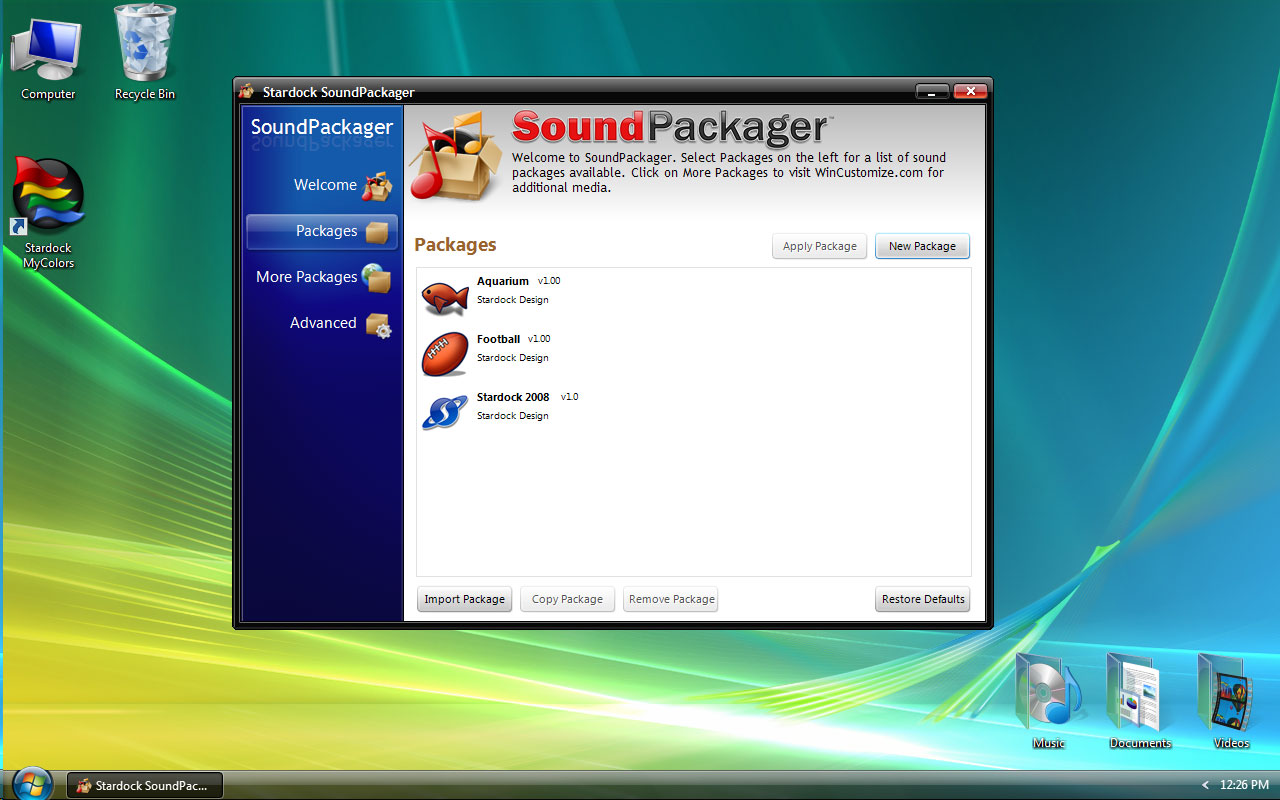Go to the Advanced section
Image resolution: width=1280 pixels, height=800 pixels.
point(322,323)
